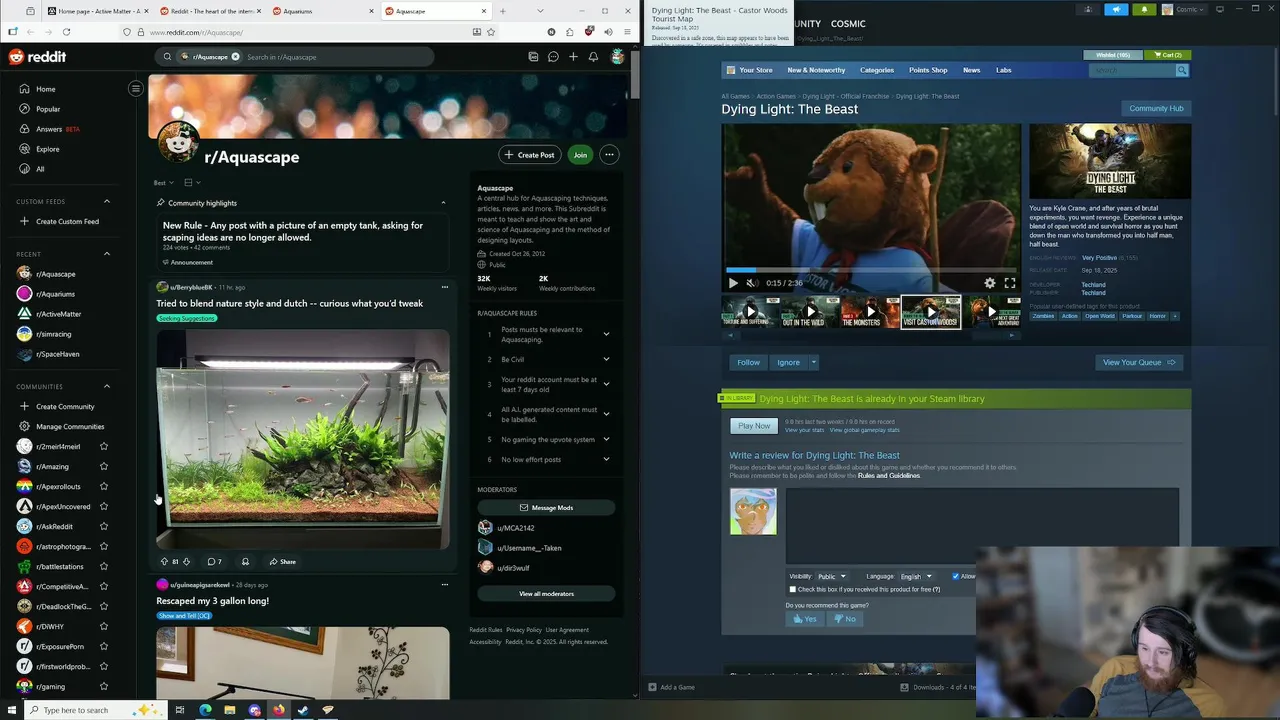This screenshot has width=1280, height=720.
Task: Bookmark this page with the star icon
Action: point(491,32)
